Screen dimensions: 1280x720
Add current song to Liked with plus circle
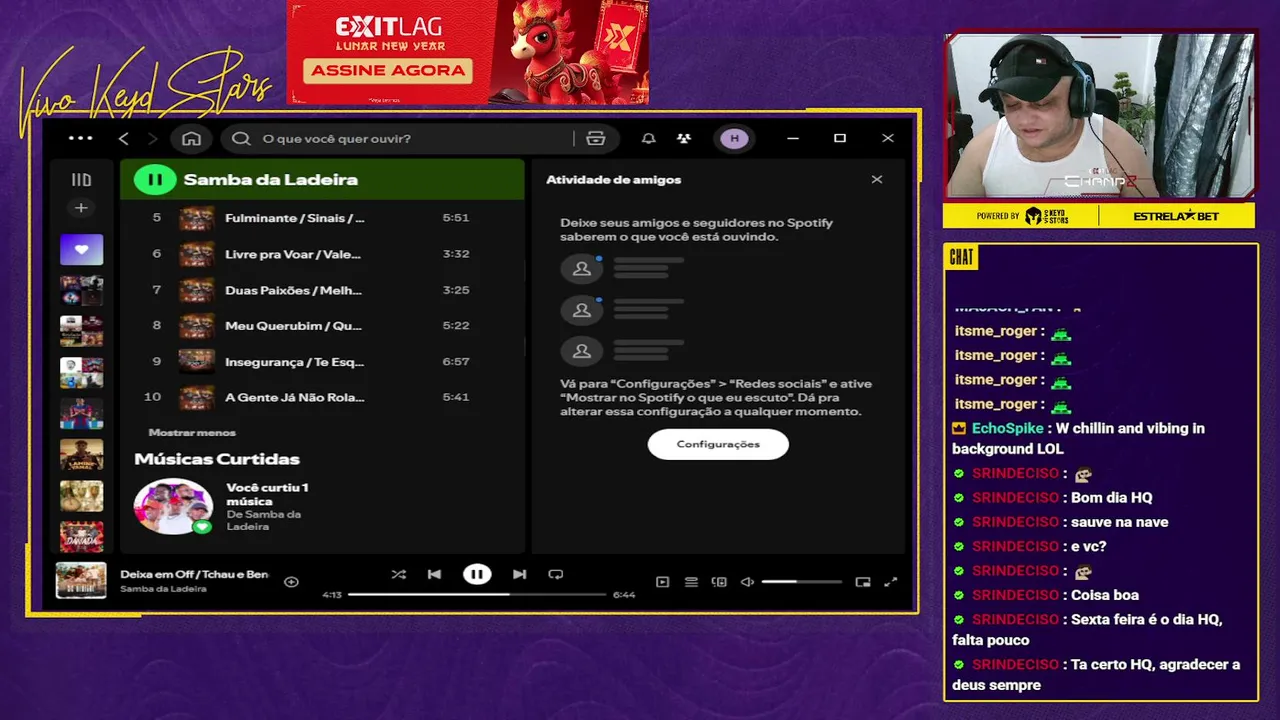pos(291,581)
